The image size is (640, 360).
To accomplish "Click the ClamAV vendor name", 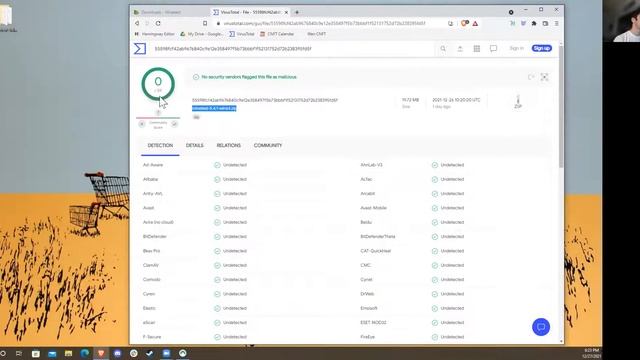I will 151,265.
